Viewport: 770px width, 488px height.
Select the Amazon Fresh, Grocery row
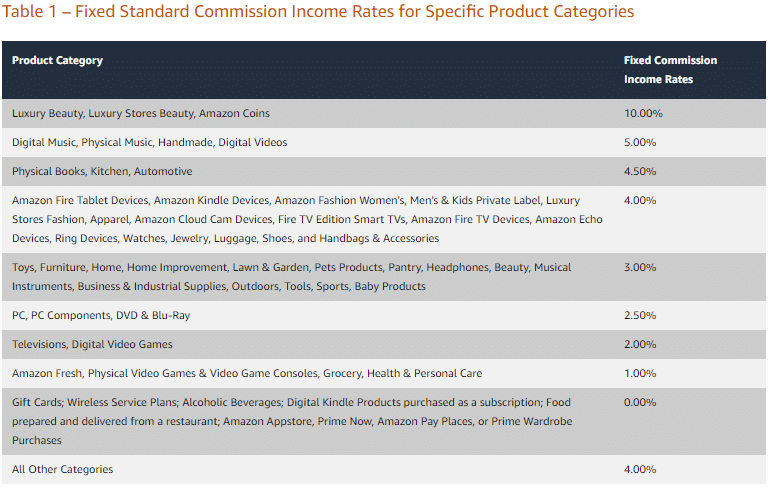tap(384, 373)
